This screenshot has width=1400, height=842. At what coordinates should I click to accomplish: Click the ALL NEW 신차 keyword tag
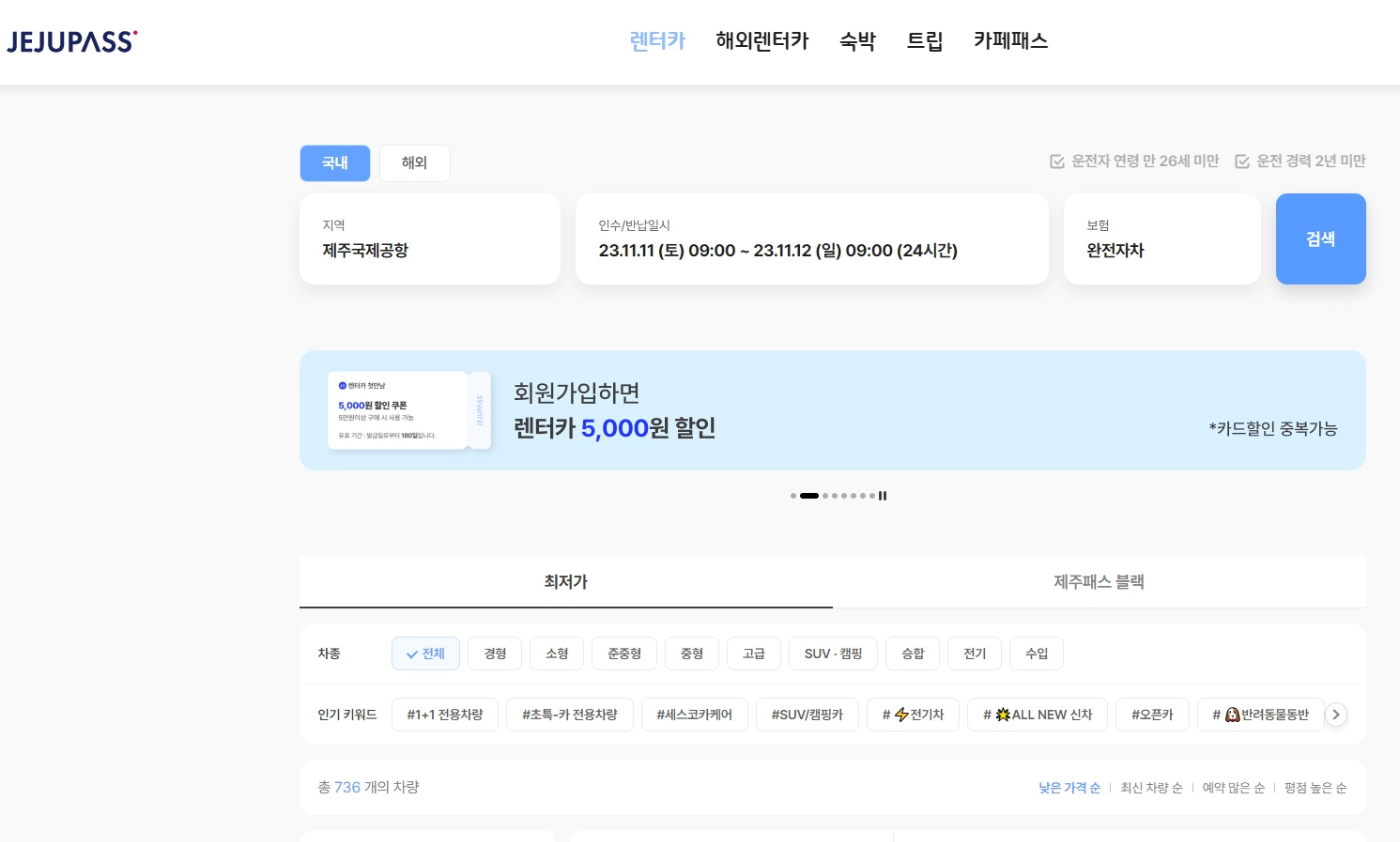(1037, 714)
